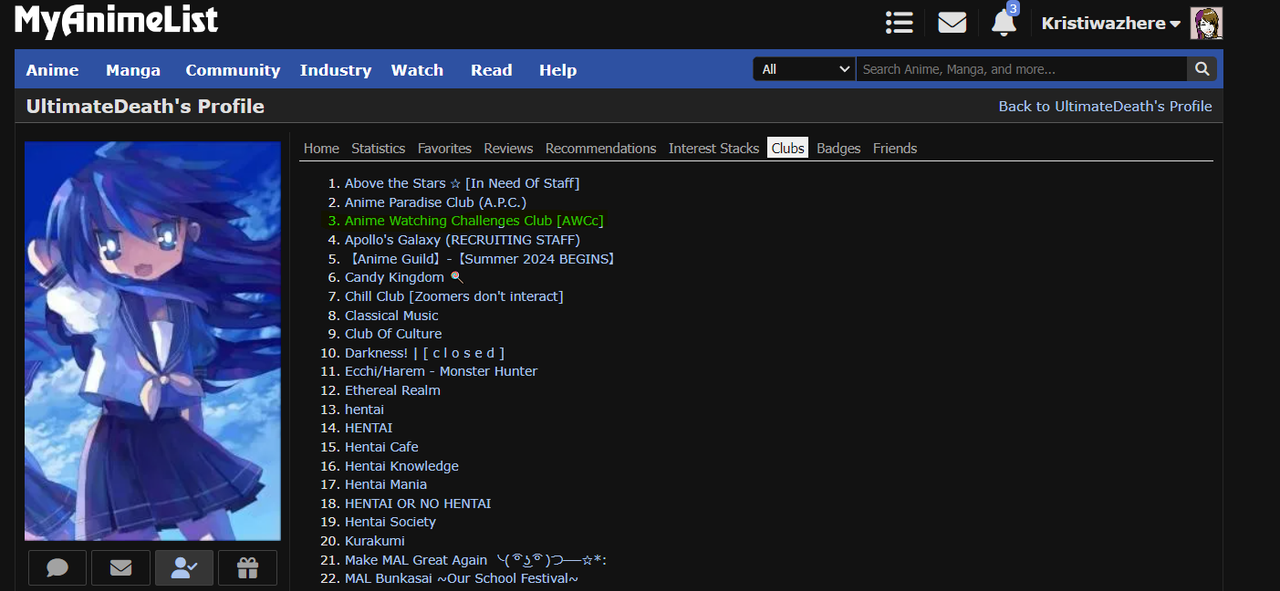The height and width of the screenshot is (591, 1280).
Task: Click Back to UltimateDeath's Profile link
Action: [1105, 106]
